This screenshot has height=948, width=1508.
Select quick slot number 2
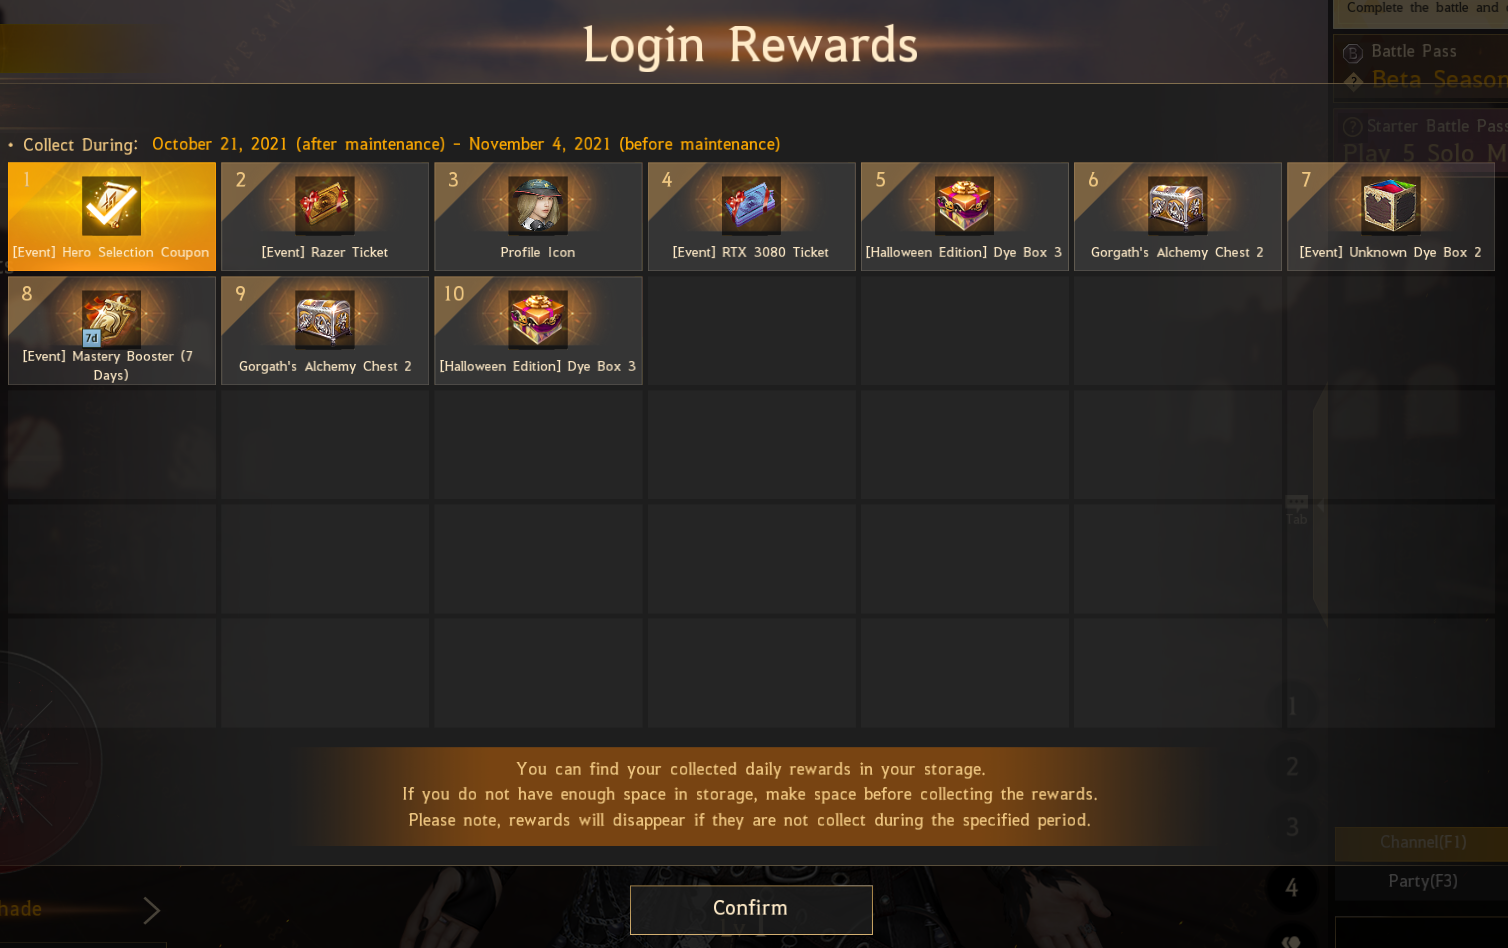click(x=1292, y=767)
